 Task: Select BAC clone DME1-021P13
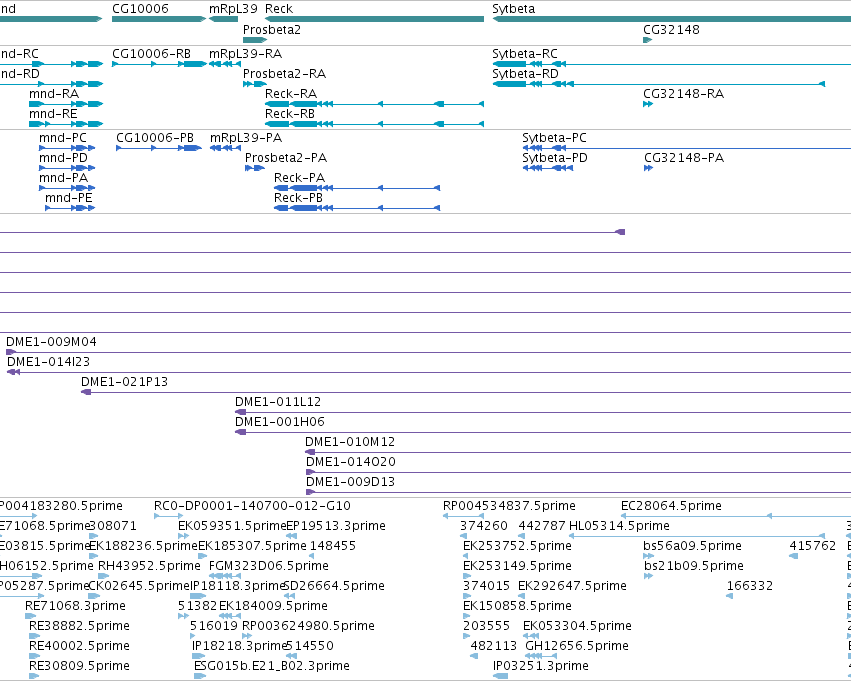tap(124, 381)
